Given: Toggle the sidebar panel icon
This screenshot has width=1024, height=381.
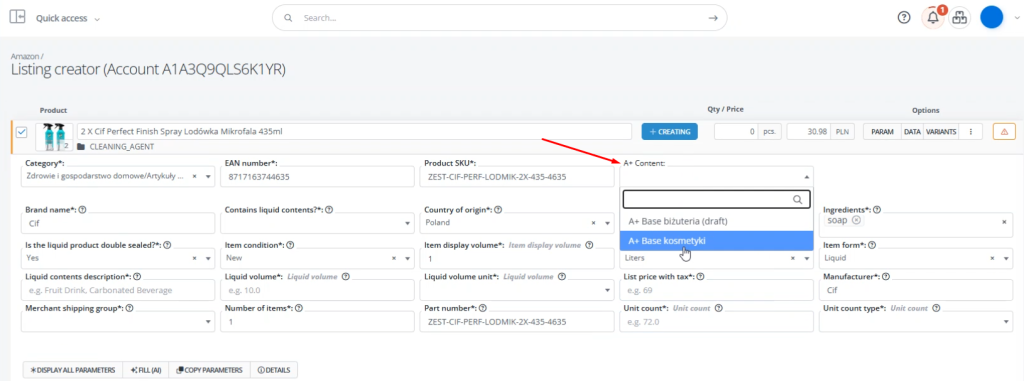Looking at the screenshot, I should click(18, 17).
